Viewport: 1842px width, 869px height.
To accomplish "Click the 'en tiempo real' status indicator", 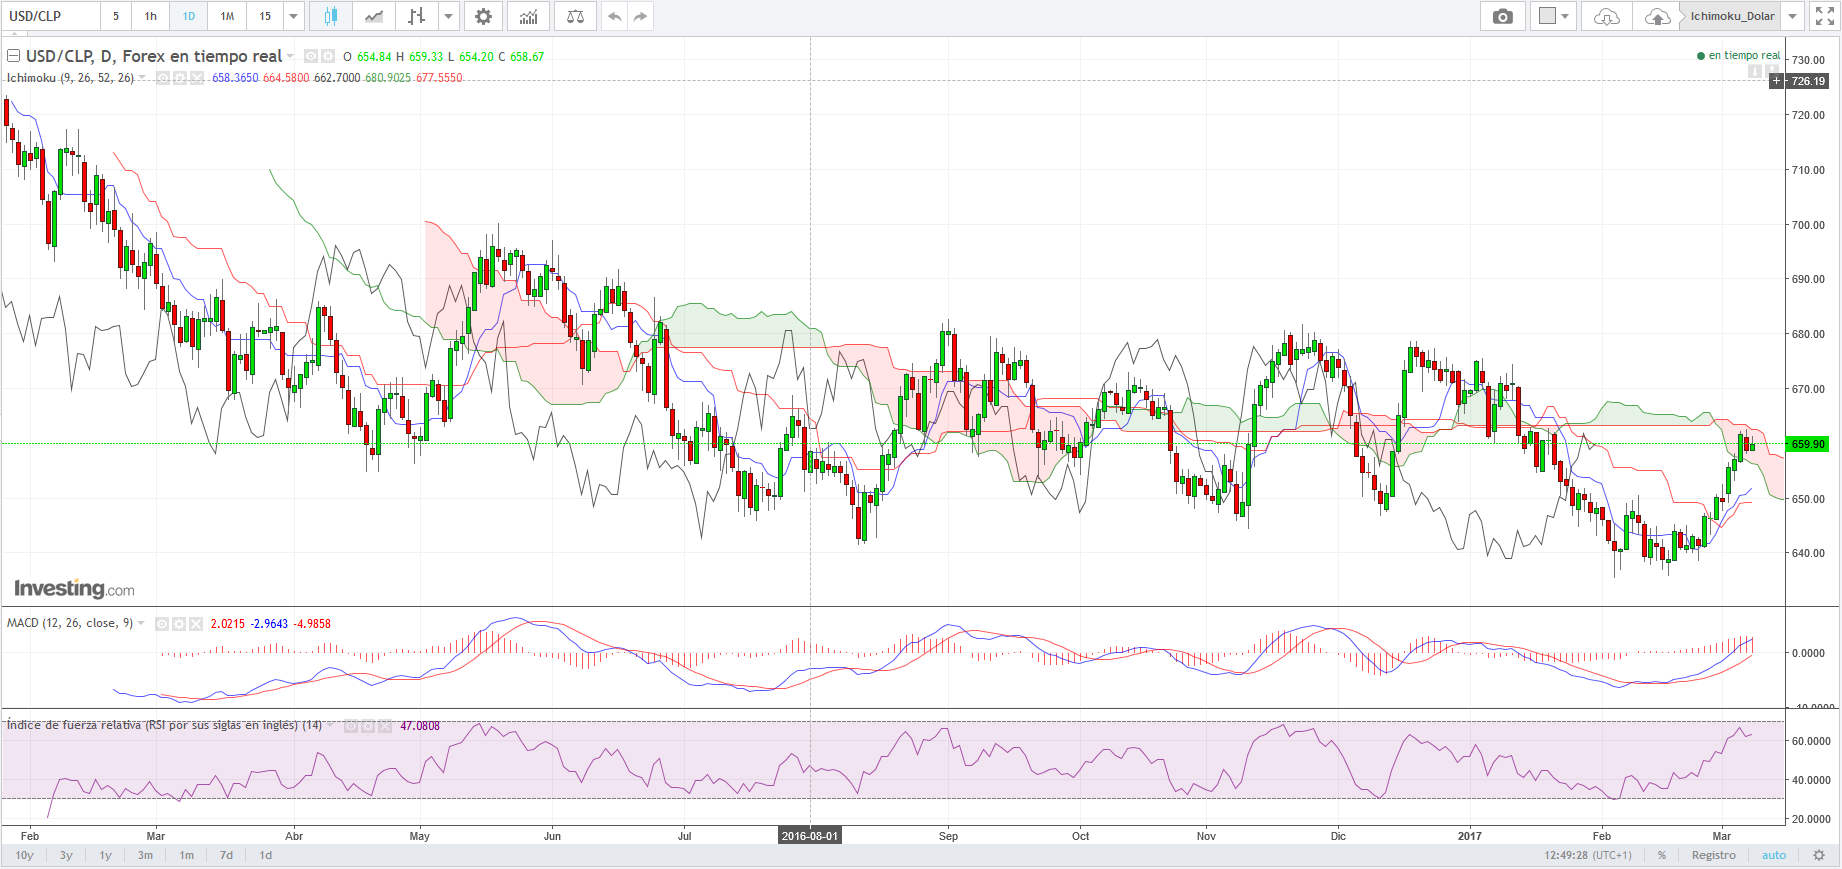I will (1739, 56).
